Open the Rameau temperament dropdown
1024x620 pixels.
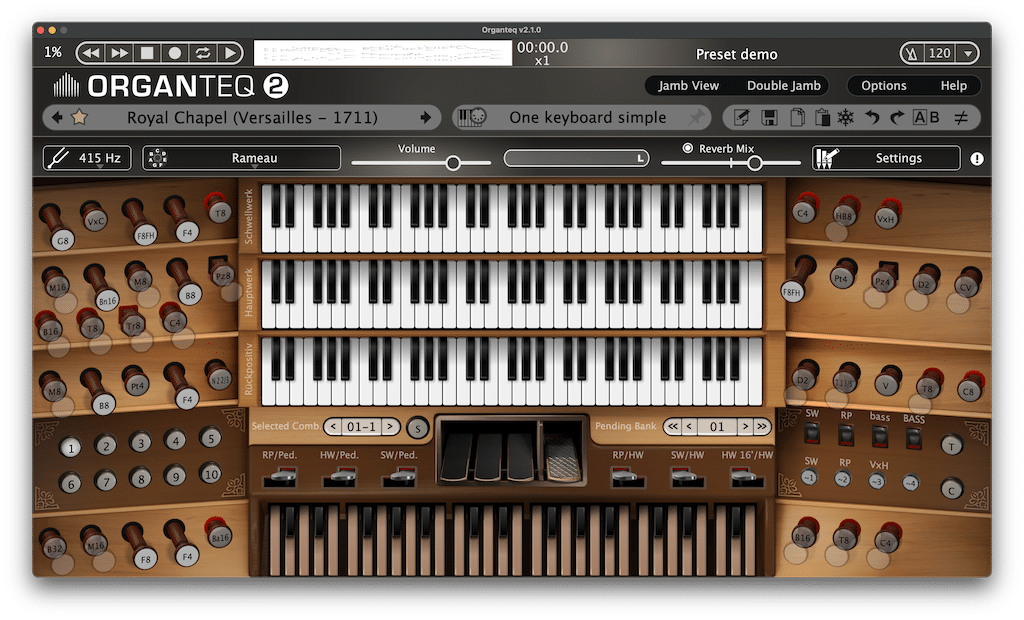coord(242,158)
